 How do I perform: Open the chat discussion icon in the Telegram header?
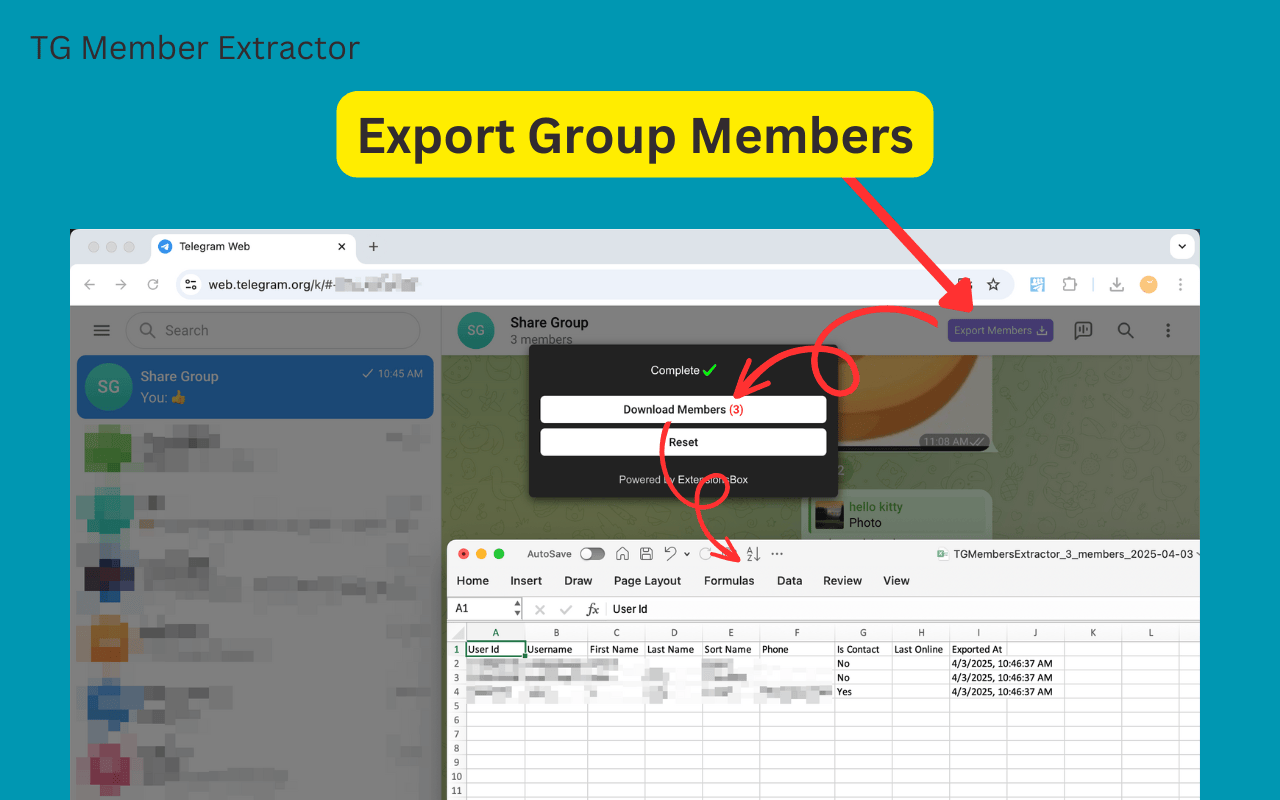coord(1083,330)
